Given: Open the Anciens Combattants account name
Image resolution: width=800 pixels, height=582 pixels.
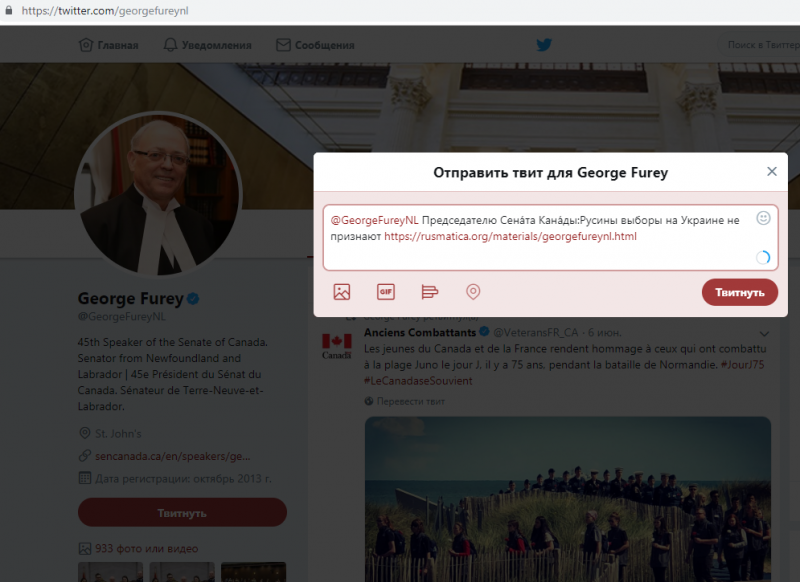Looking at the screenshot, I should (x=420, y=333).
